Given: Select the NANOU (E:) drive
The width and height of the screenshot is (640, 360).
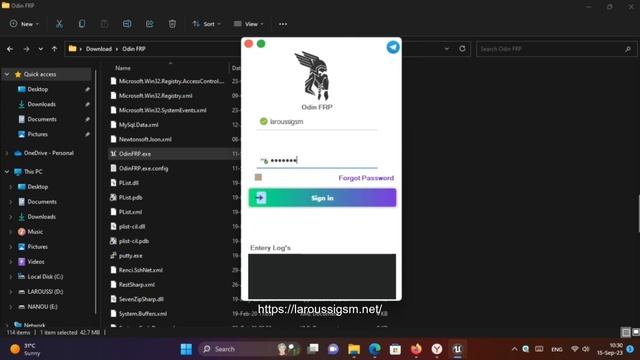Looking at the screenshot, I should 42,307.
